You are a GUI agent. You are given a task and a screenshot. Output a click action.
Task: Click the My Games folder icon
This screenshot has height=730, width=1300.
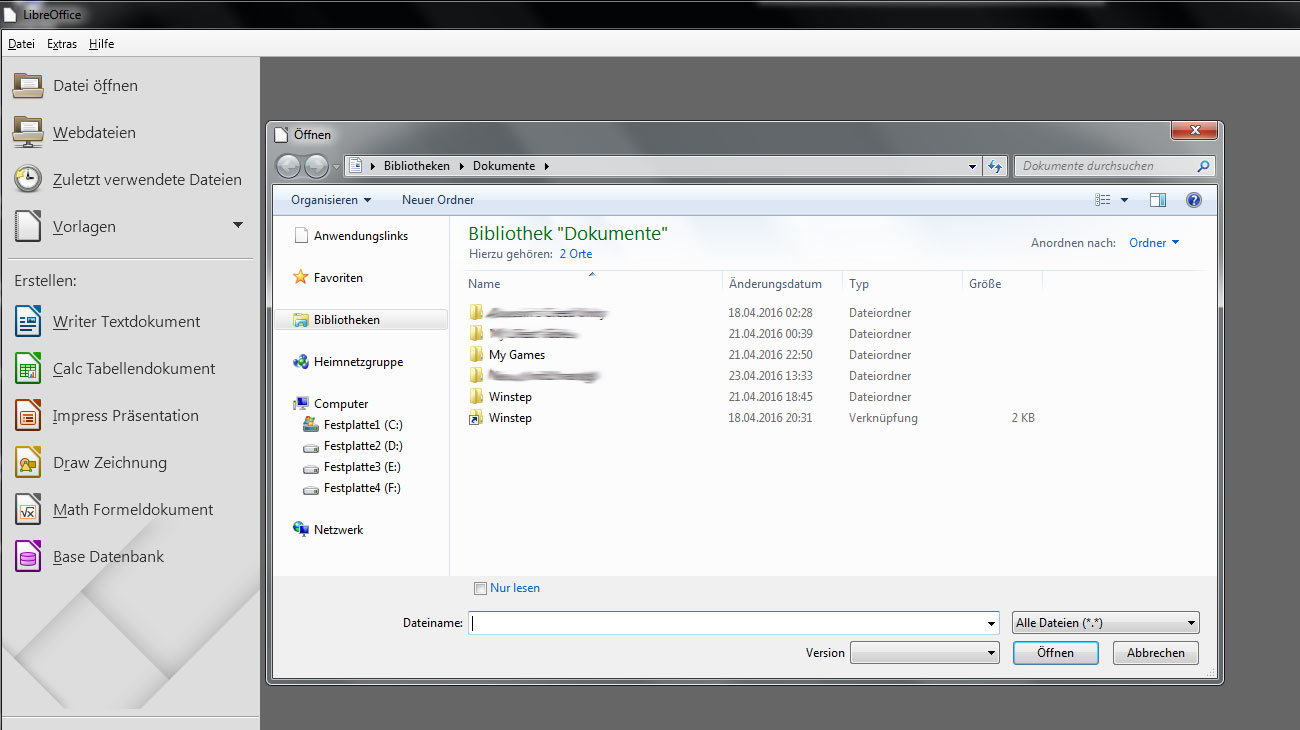(x=476, y=355)
